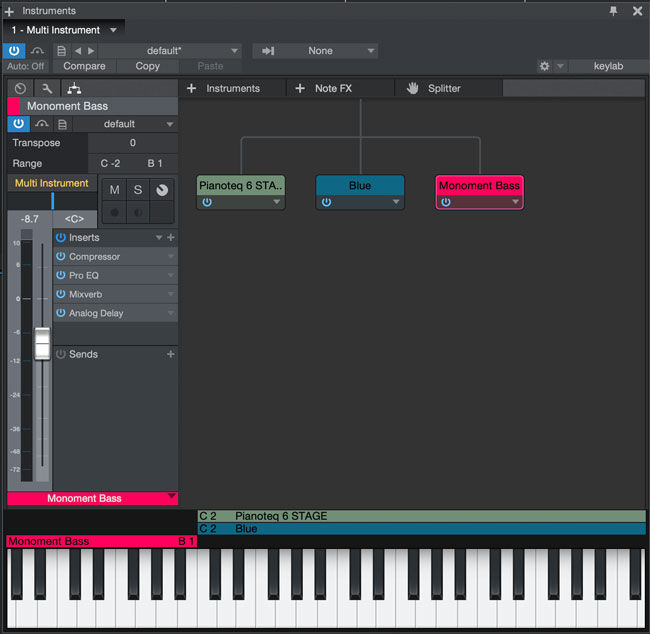Toggle power on the Blue instrument node
This screenshot has width=650, height=634.
click(x=327, y=202)
